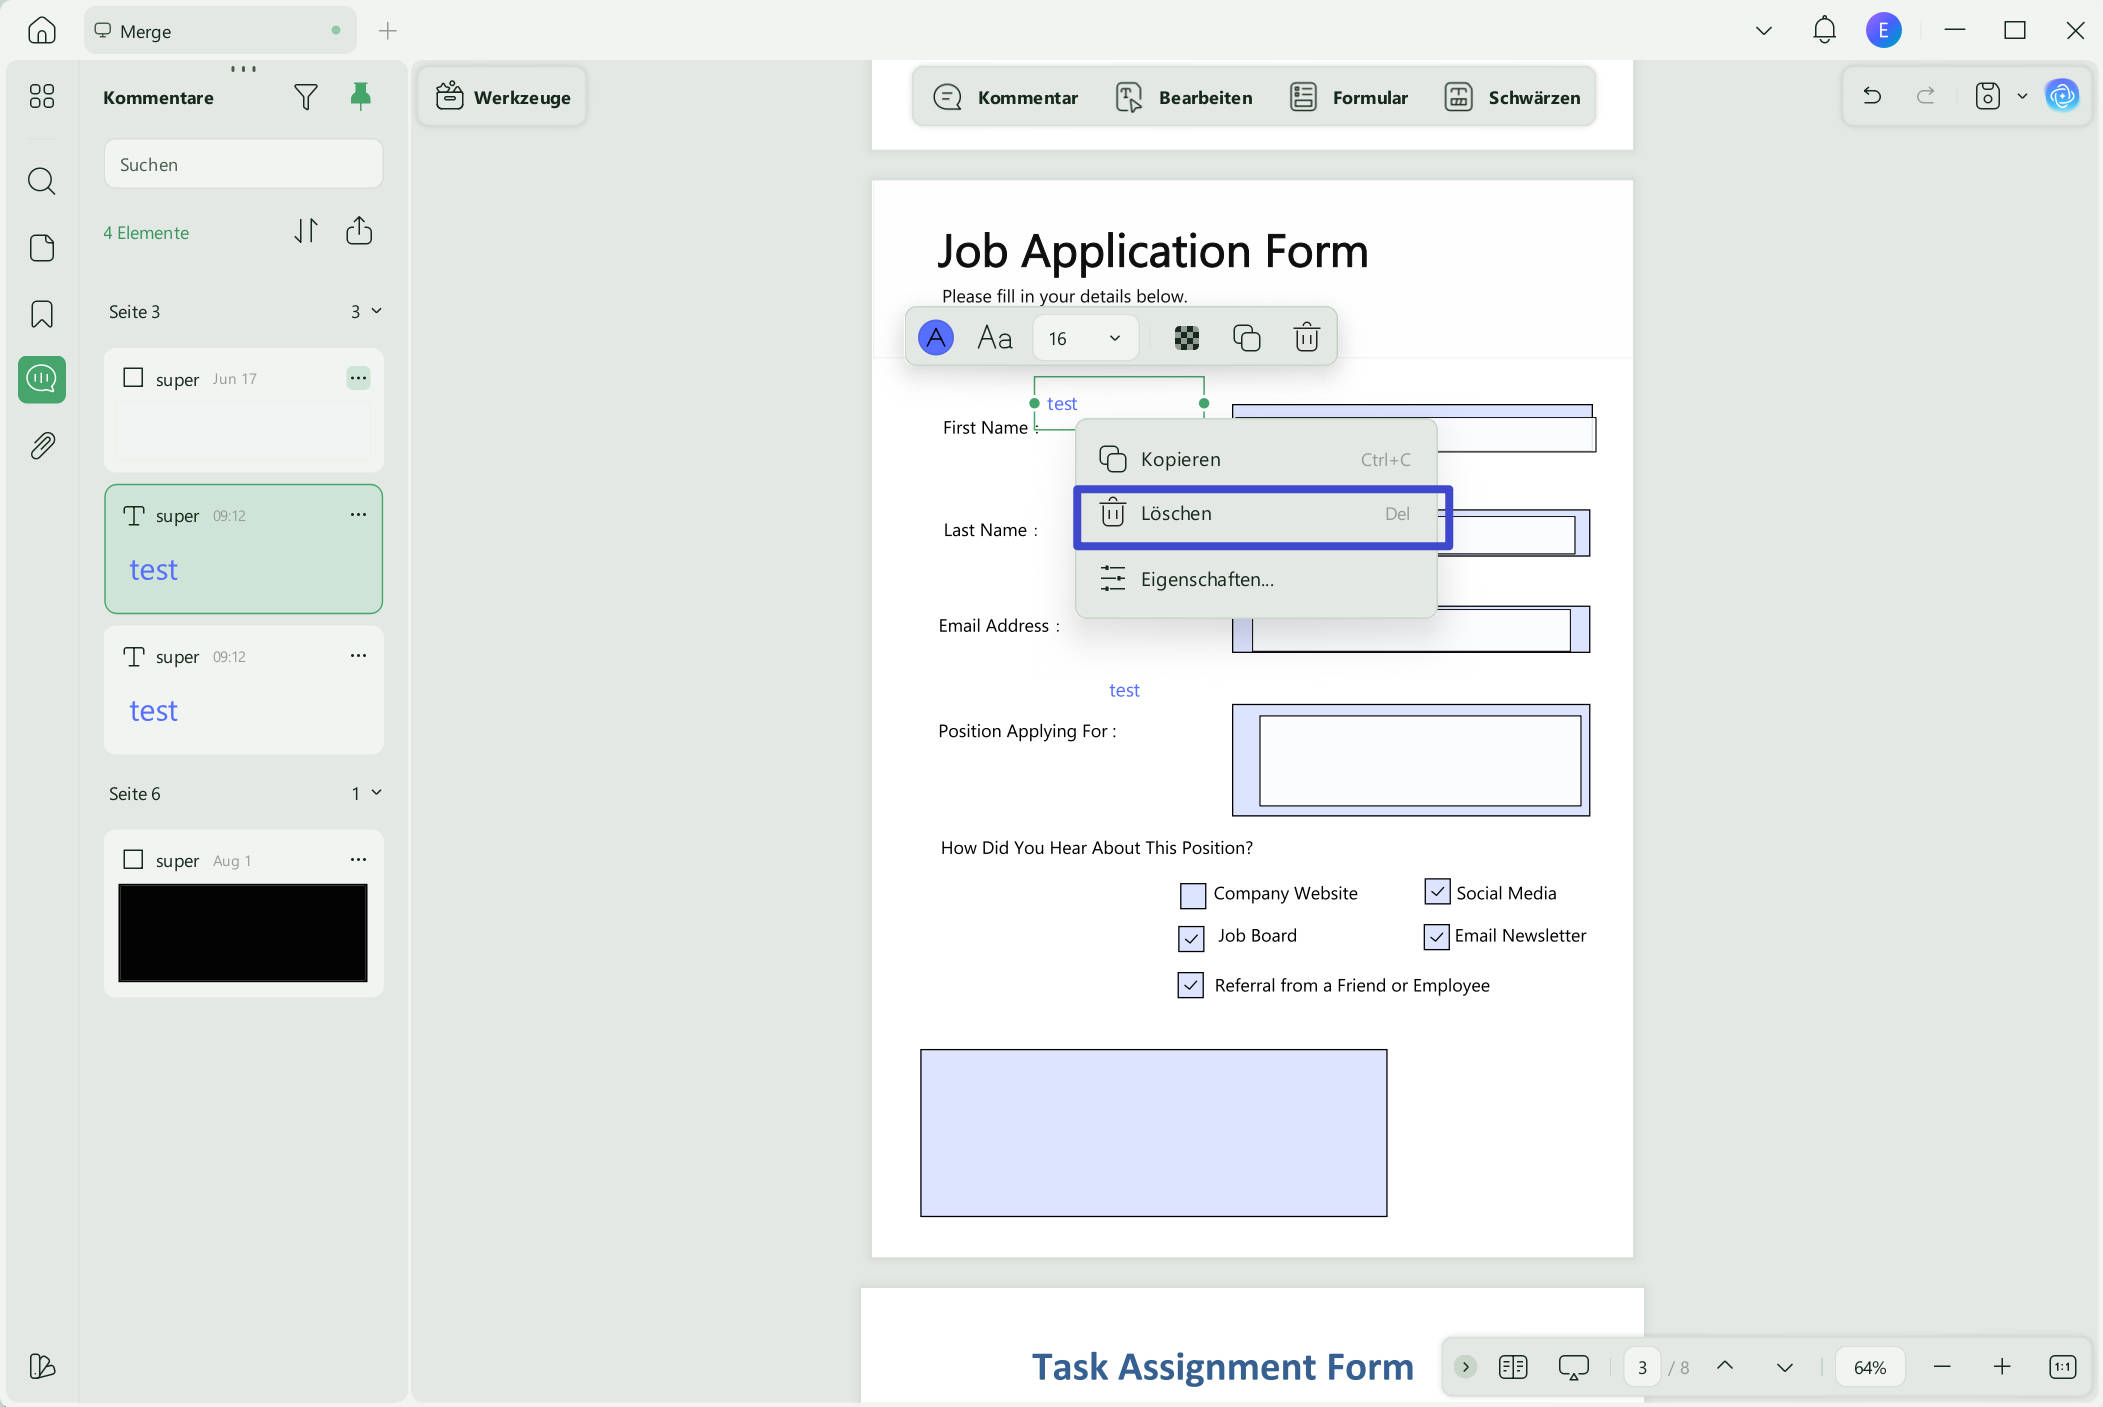The height and width of the screenshot is (1407, 2103).
Task: Sort the comments list
Action: (306, 231)
